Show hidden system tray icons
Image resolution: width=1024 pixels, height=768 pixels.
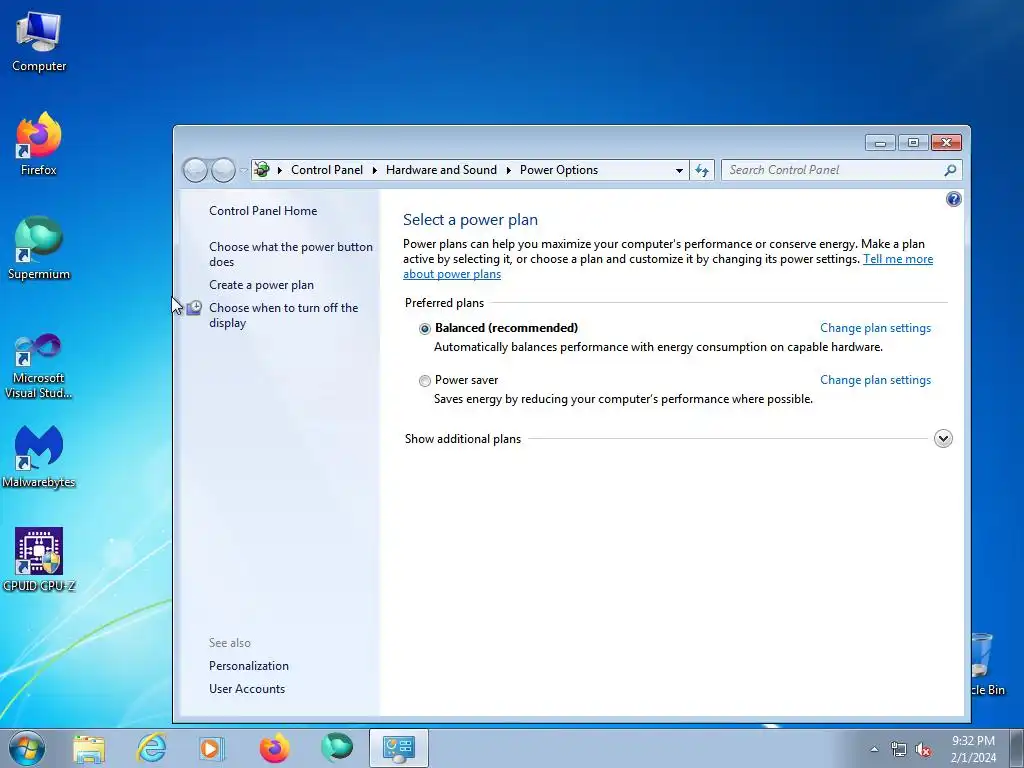(x=874, y=749)
